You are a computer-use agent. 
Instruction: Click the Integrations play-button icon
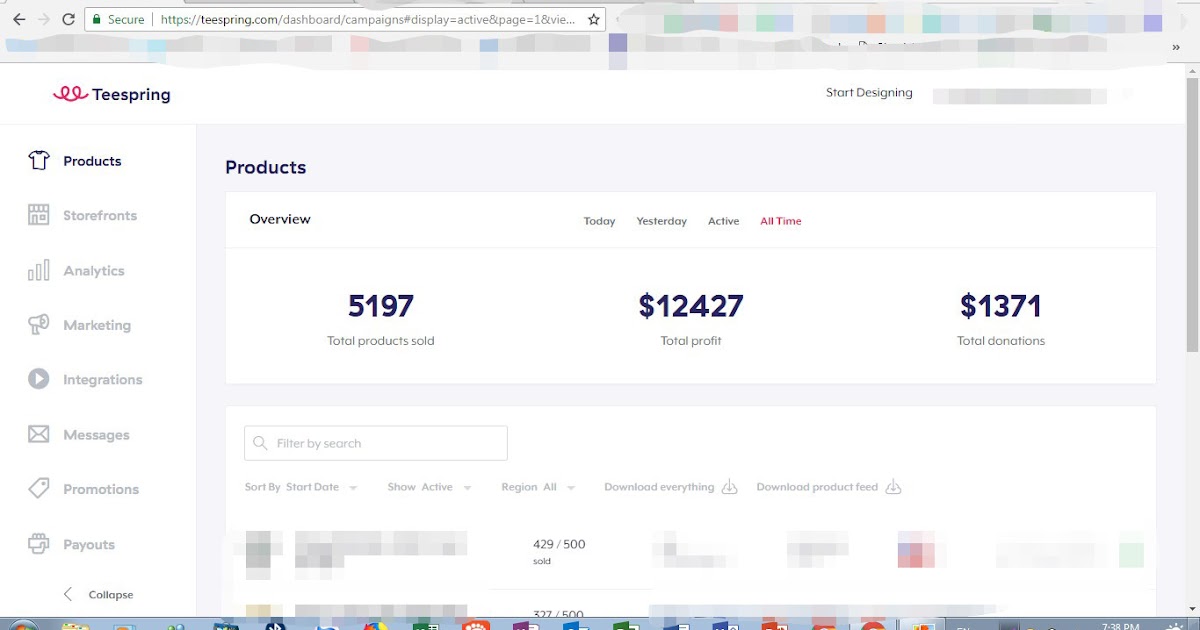coord(38,379)
